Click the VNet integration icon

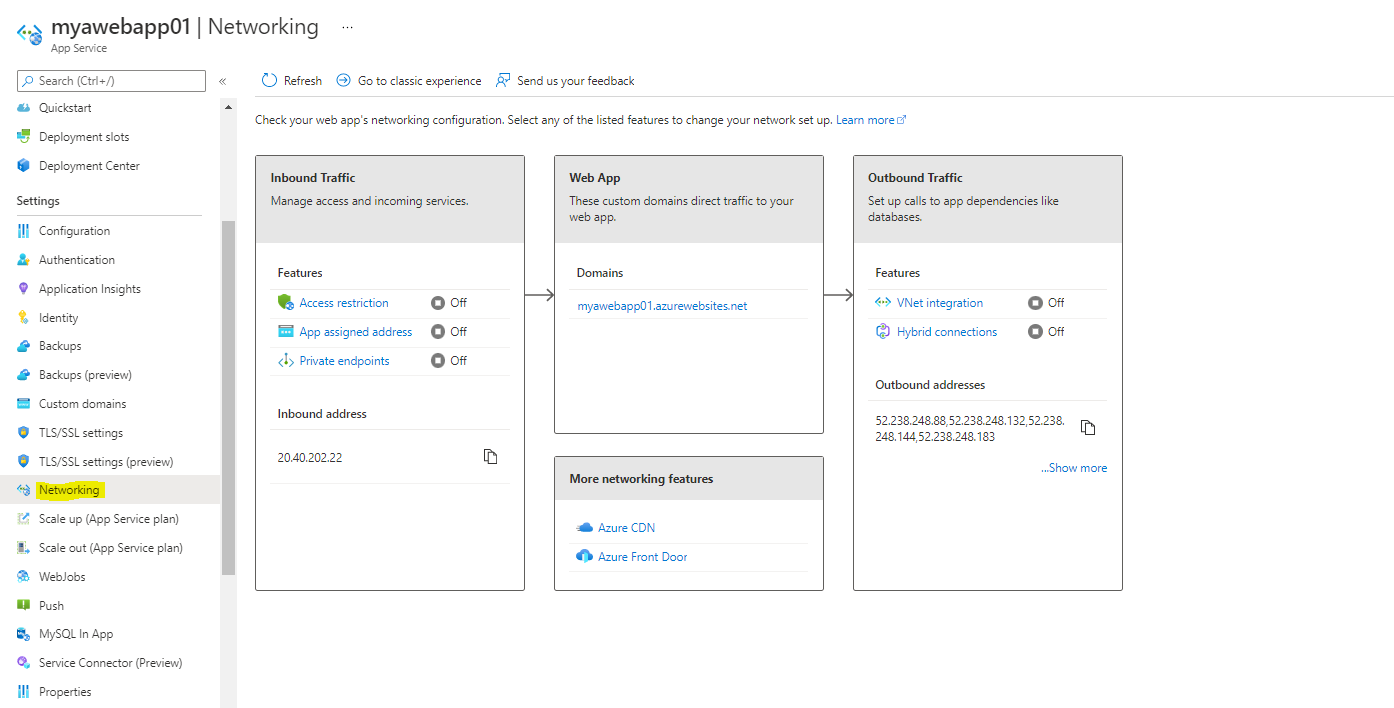(x=883, y=303)
